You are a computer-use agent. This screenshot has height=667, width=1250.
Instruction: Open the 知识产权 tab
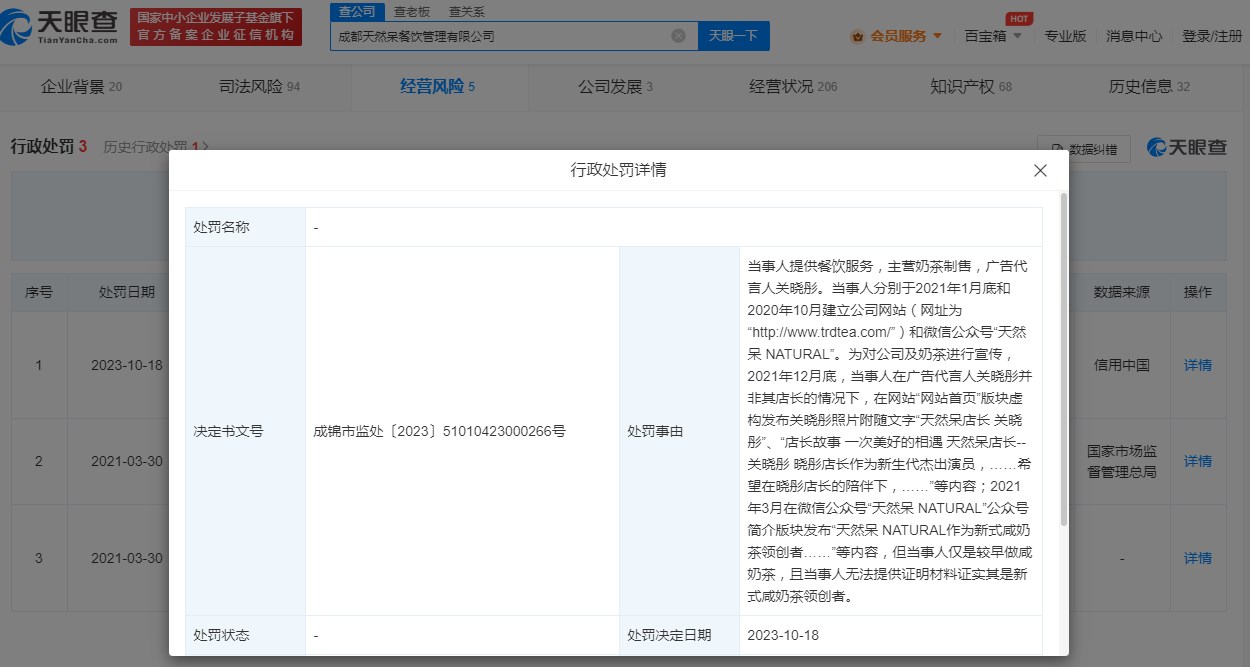click(x=971, y=87)
